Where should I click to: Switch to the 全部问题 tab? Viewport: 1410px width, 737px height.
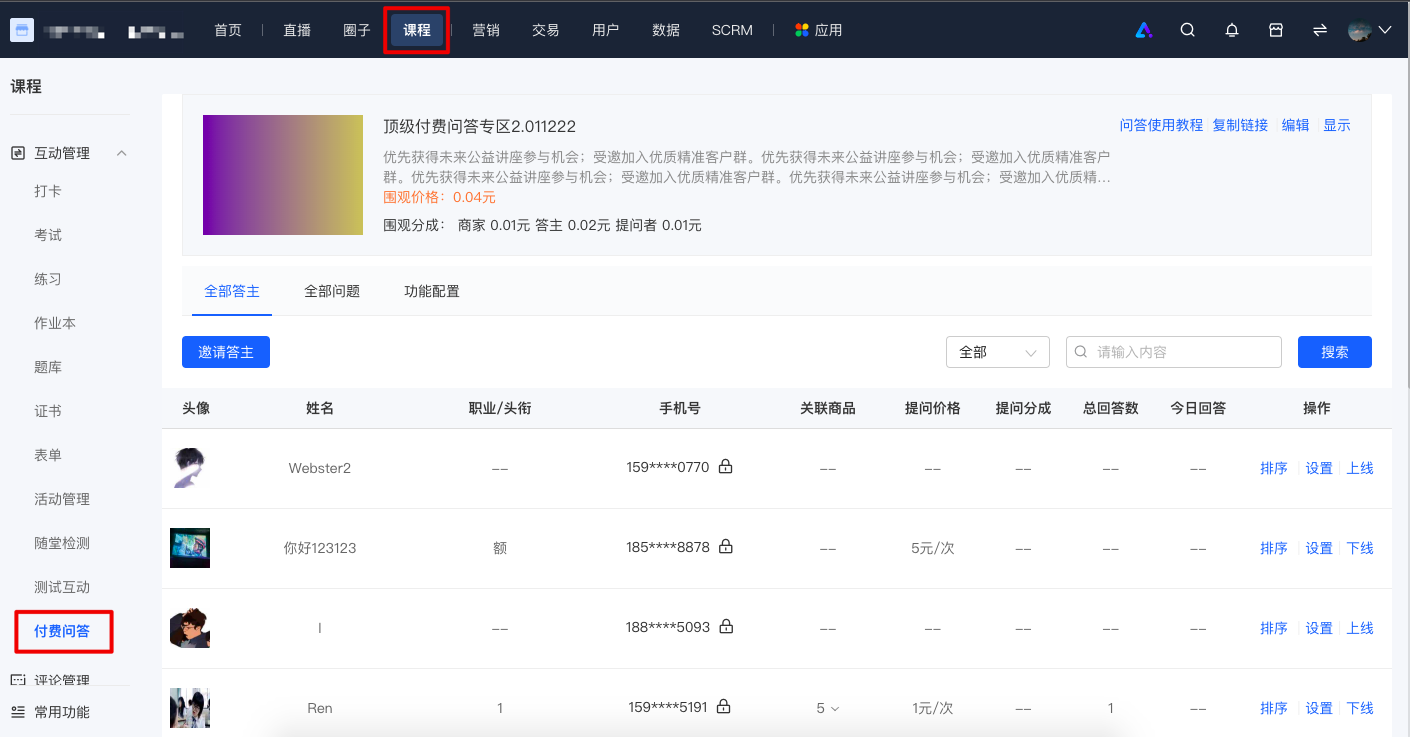tap(332, 291)
